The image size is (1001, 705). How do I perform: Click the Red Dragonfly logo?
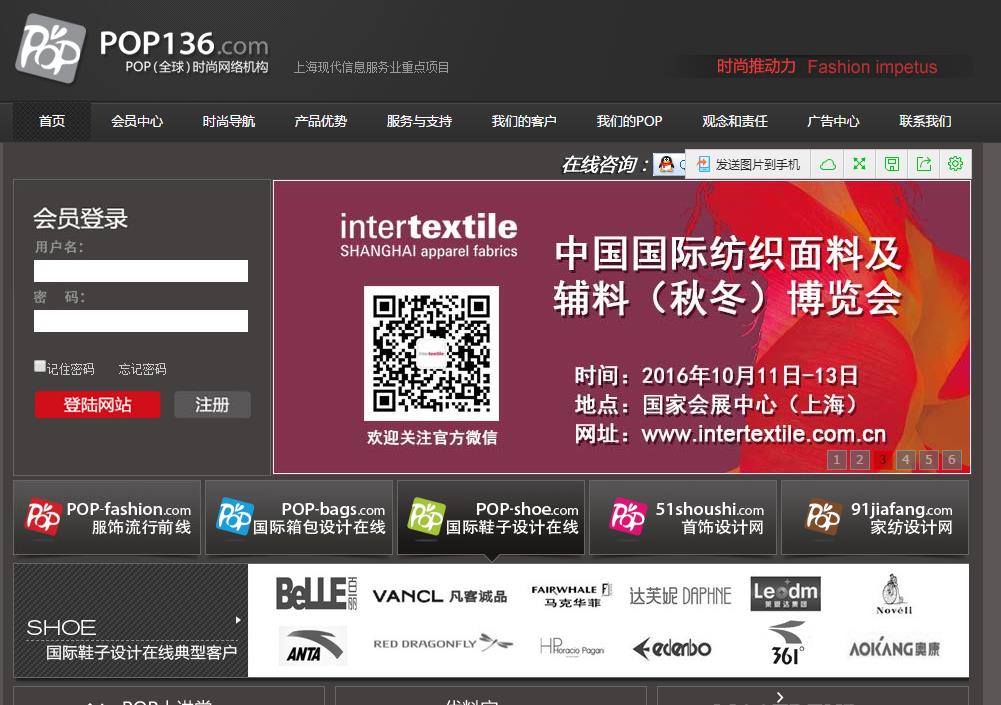coord(443,643)
